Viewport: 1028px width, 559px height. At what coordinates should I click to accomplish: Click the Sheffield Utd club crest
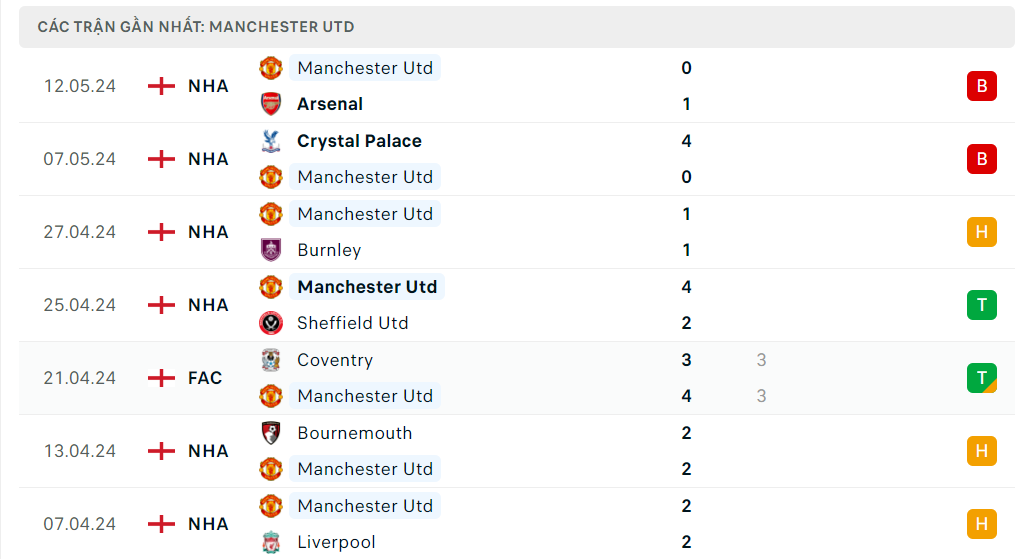[x=271, y=323]
